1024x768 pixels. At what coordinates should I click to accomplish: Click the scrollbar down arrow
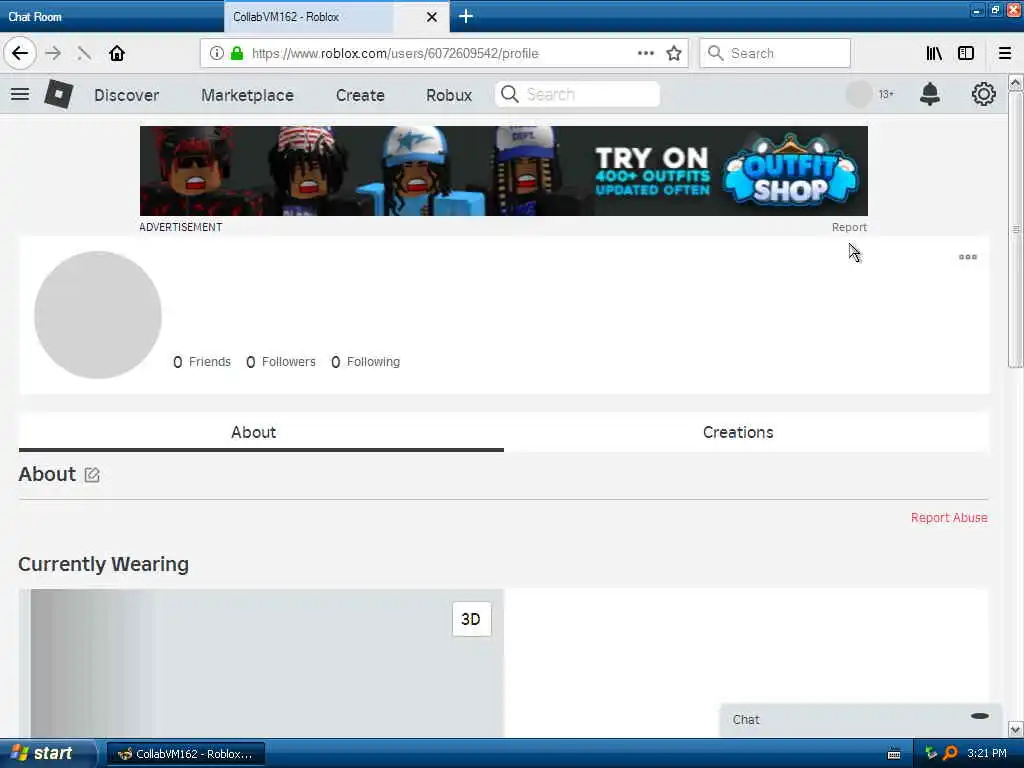point(1016,729)
